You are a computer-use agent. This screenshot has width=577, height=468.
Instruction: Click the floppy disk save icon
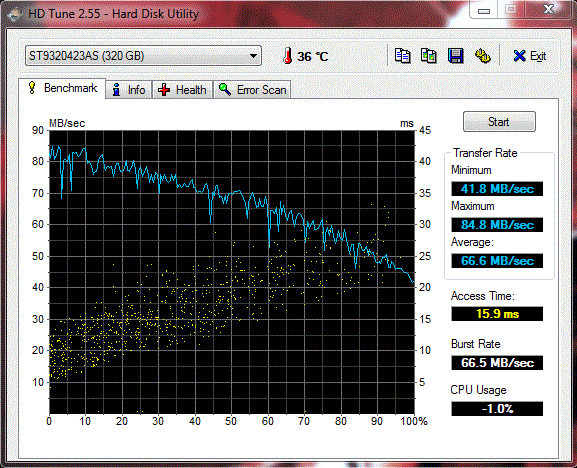click(x=456, y=56)
